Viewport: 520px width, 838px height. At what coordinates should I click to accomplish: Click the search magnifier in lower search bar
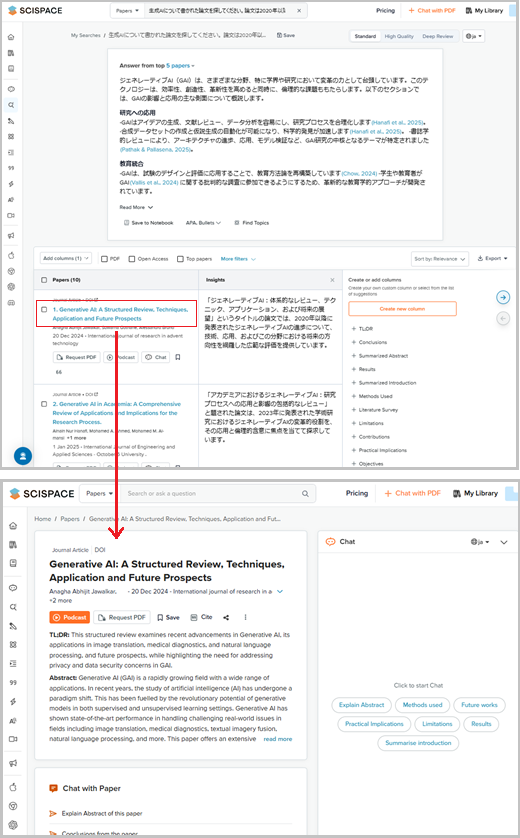(x=305, y=493)
